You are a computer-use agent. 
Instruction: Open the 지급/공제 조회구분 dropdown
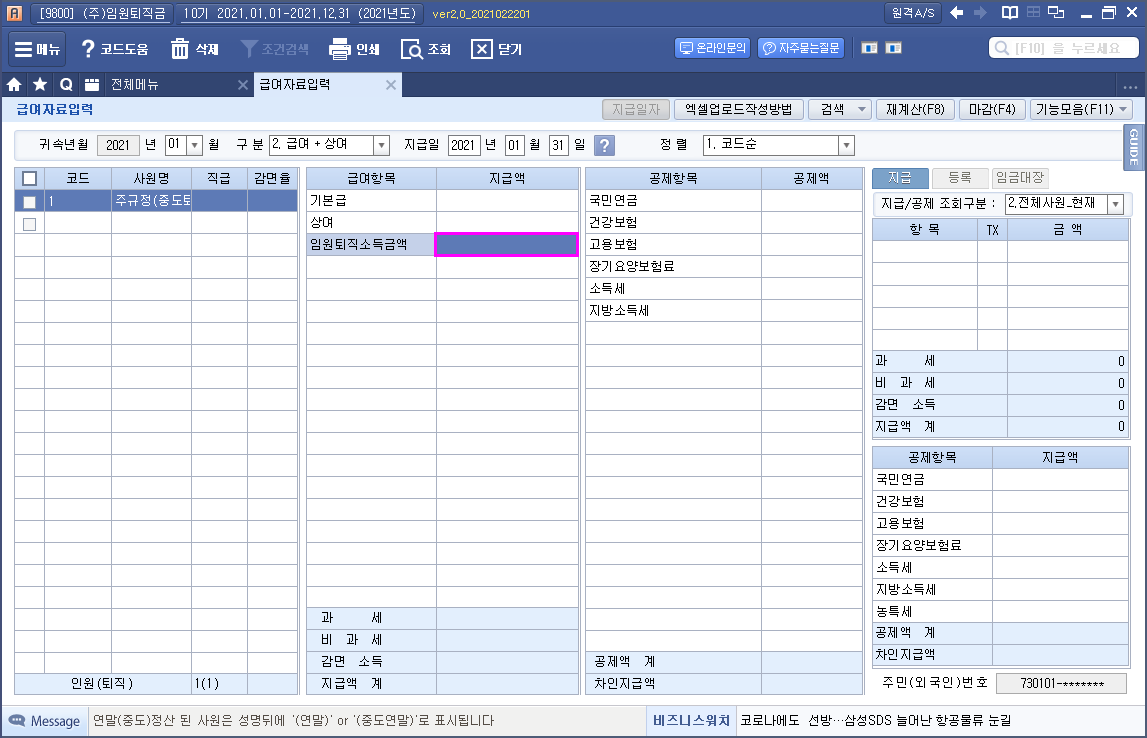click(x=1116, y=203)
